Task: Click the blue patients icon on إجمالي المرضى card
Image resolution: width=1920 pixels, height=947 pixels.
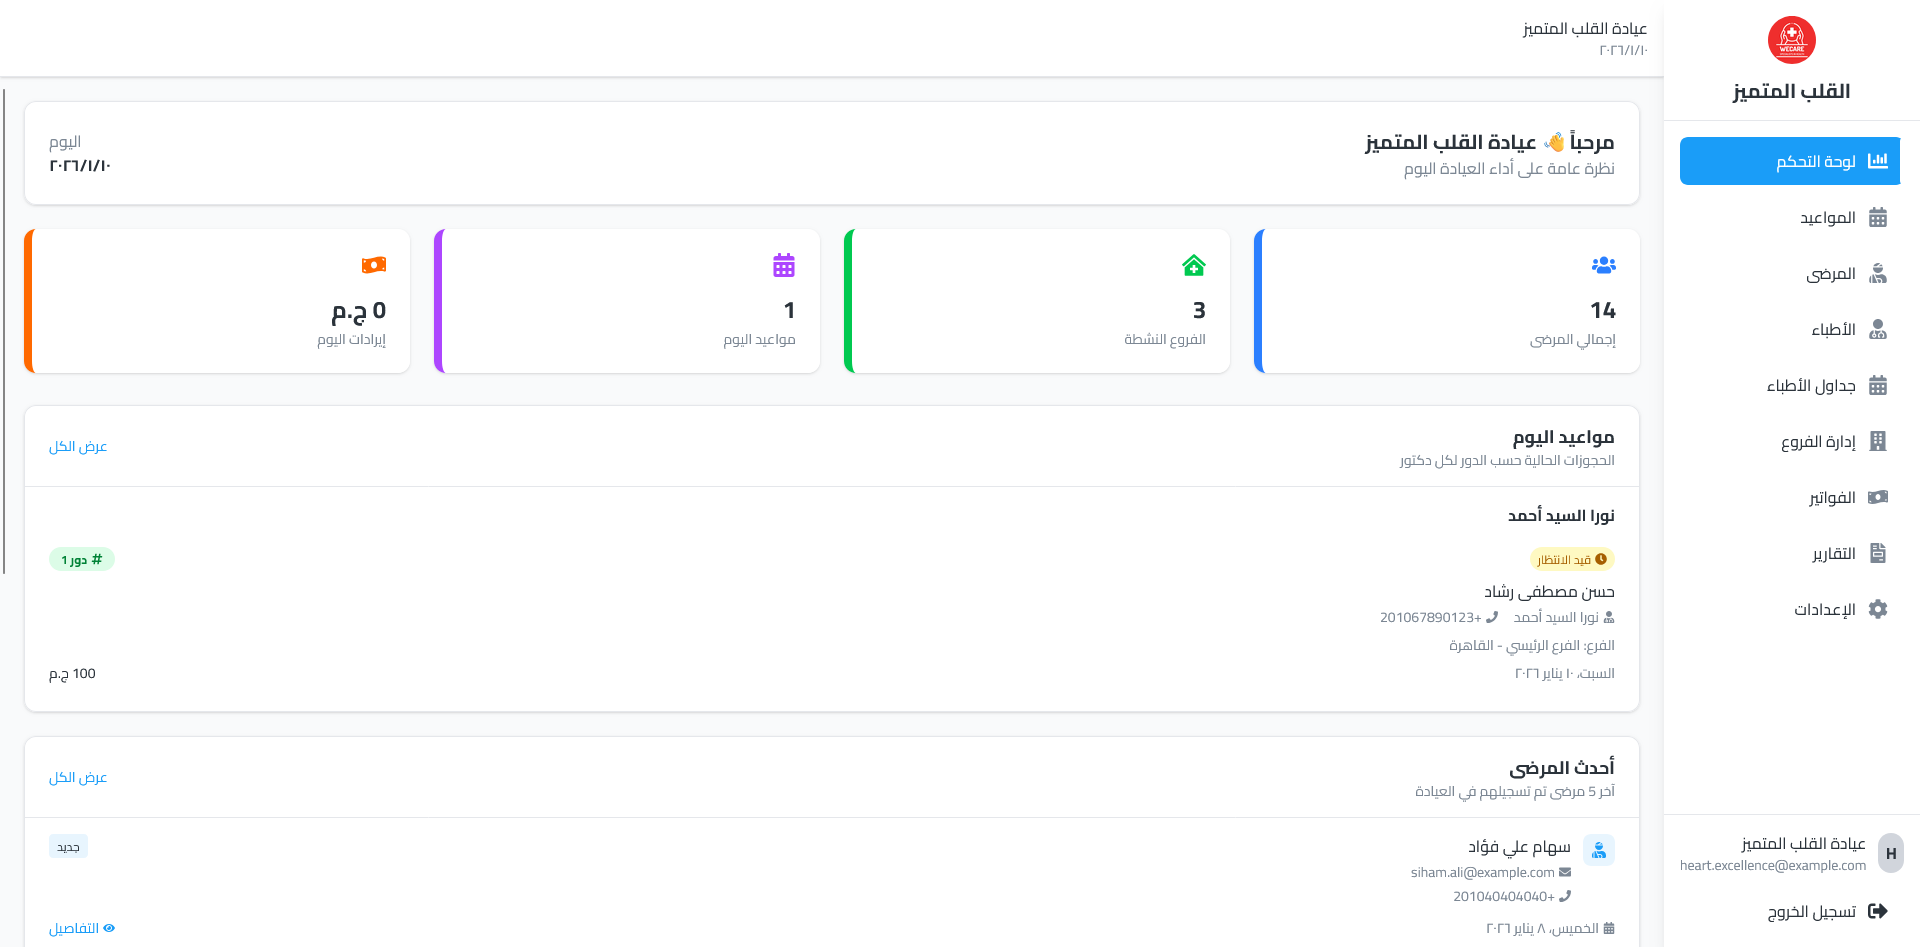Action: point(1603,264)
